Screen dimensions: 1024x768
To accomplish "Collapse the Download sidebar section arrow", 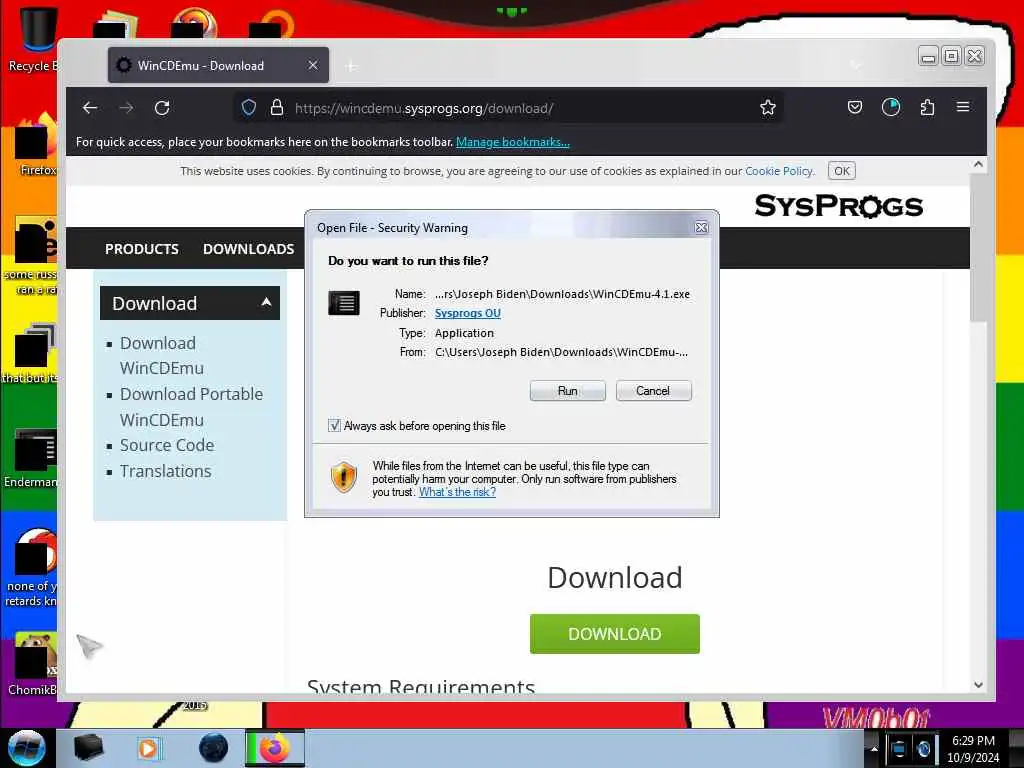I will [x=266, y=302].
